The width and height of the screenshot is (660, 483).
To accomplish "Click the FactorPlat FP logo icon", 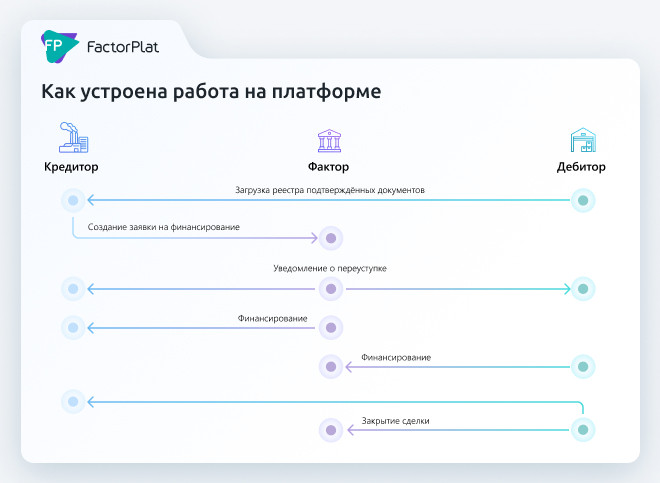I will [59, 46].
